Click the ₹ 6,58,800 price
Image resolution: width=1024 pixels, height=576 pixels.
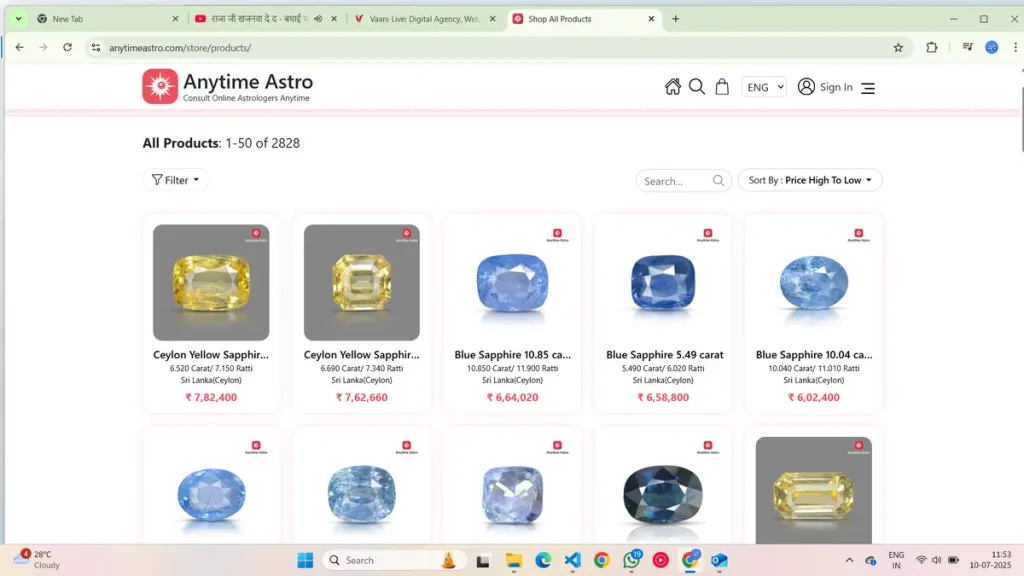click(x=663, y=397)
